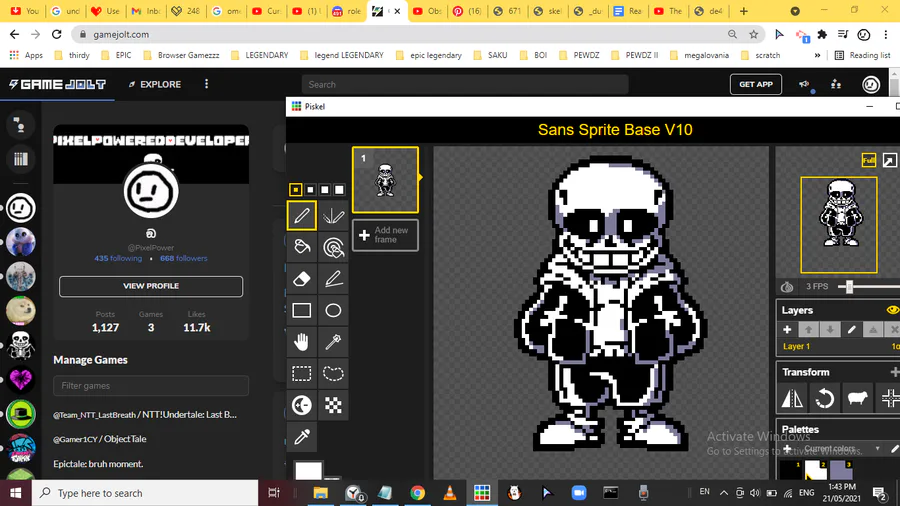
Task: Pick purple palette color 3
Action: coord(841,470)
